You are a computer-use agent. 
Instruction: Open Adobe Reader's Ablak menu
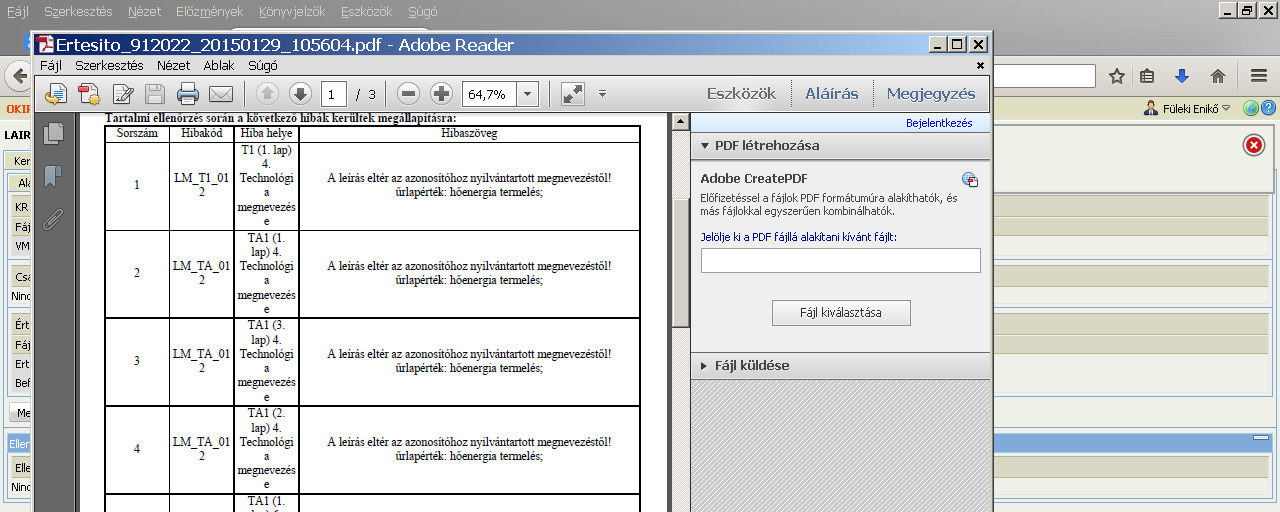219,65
